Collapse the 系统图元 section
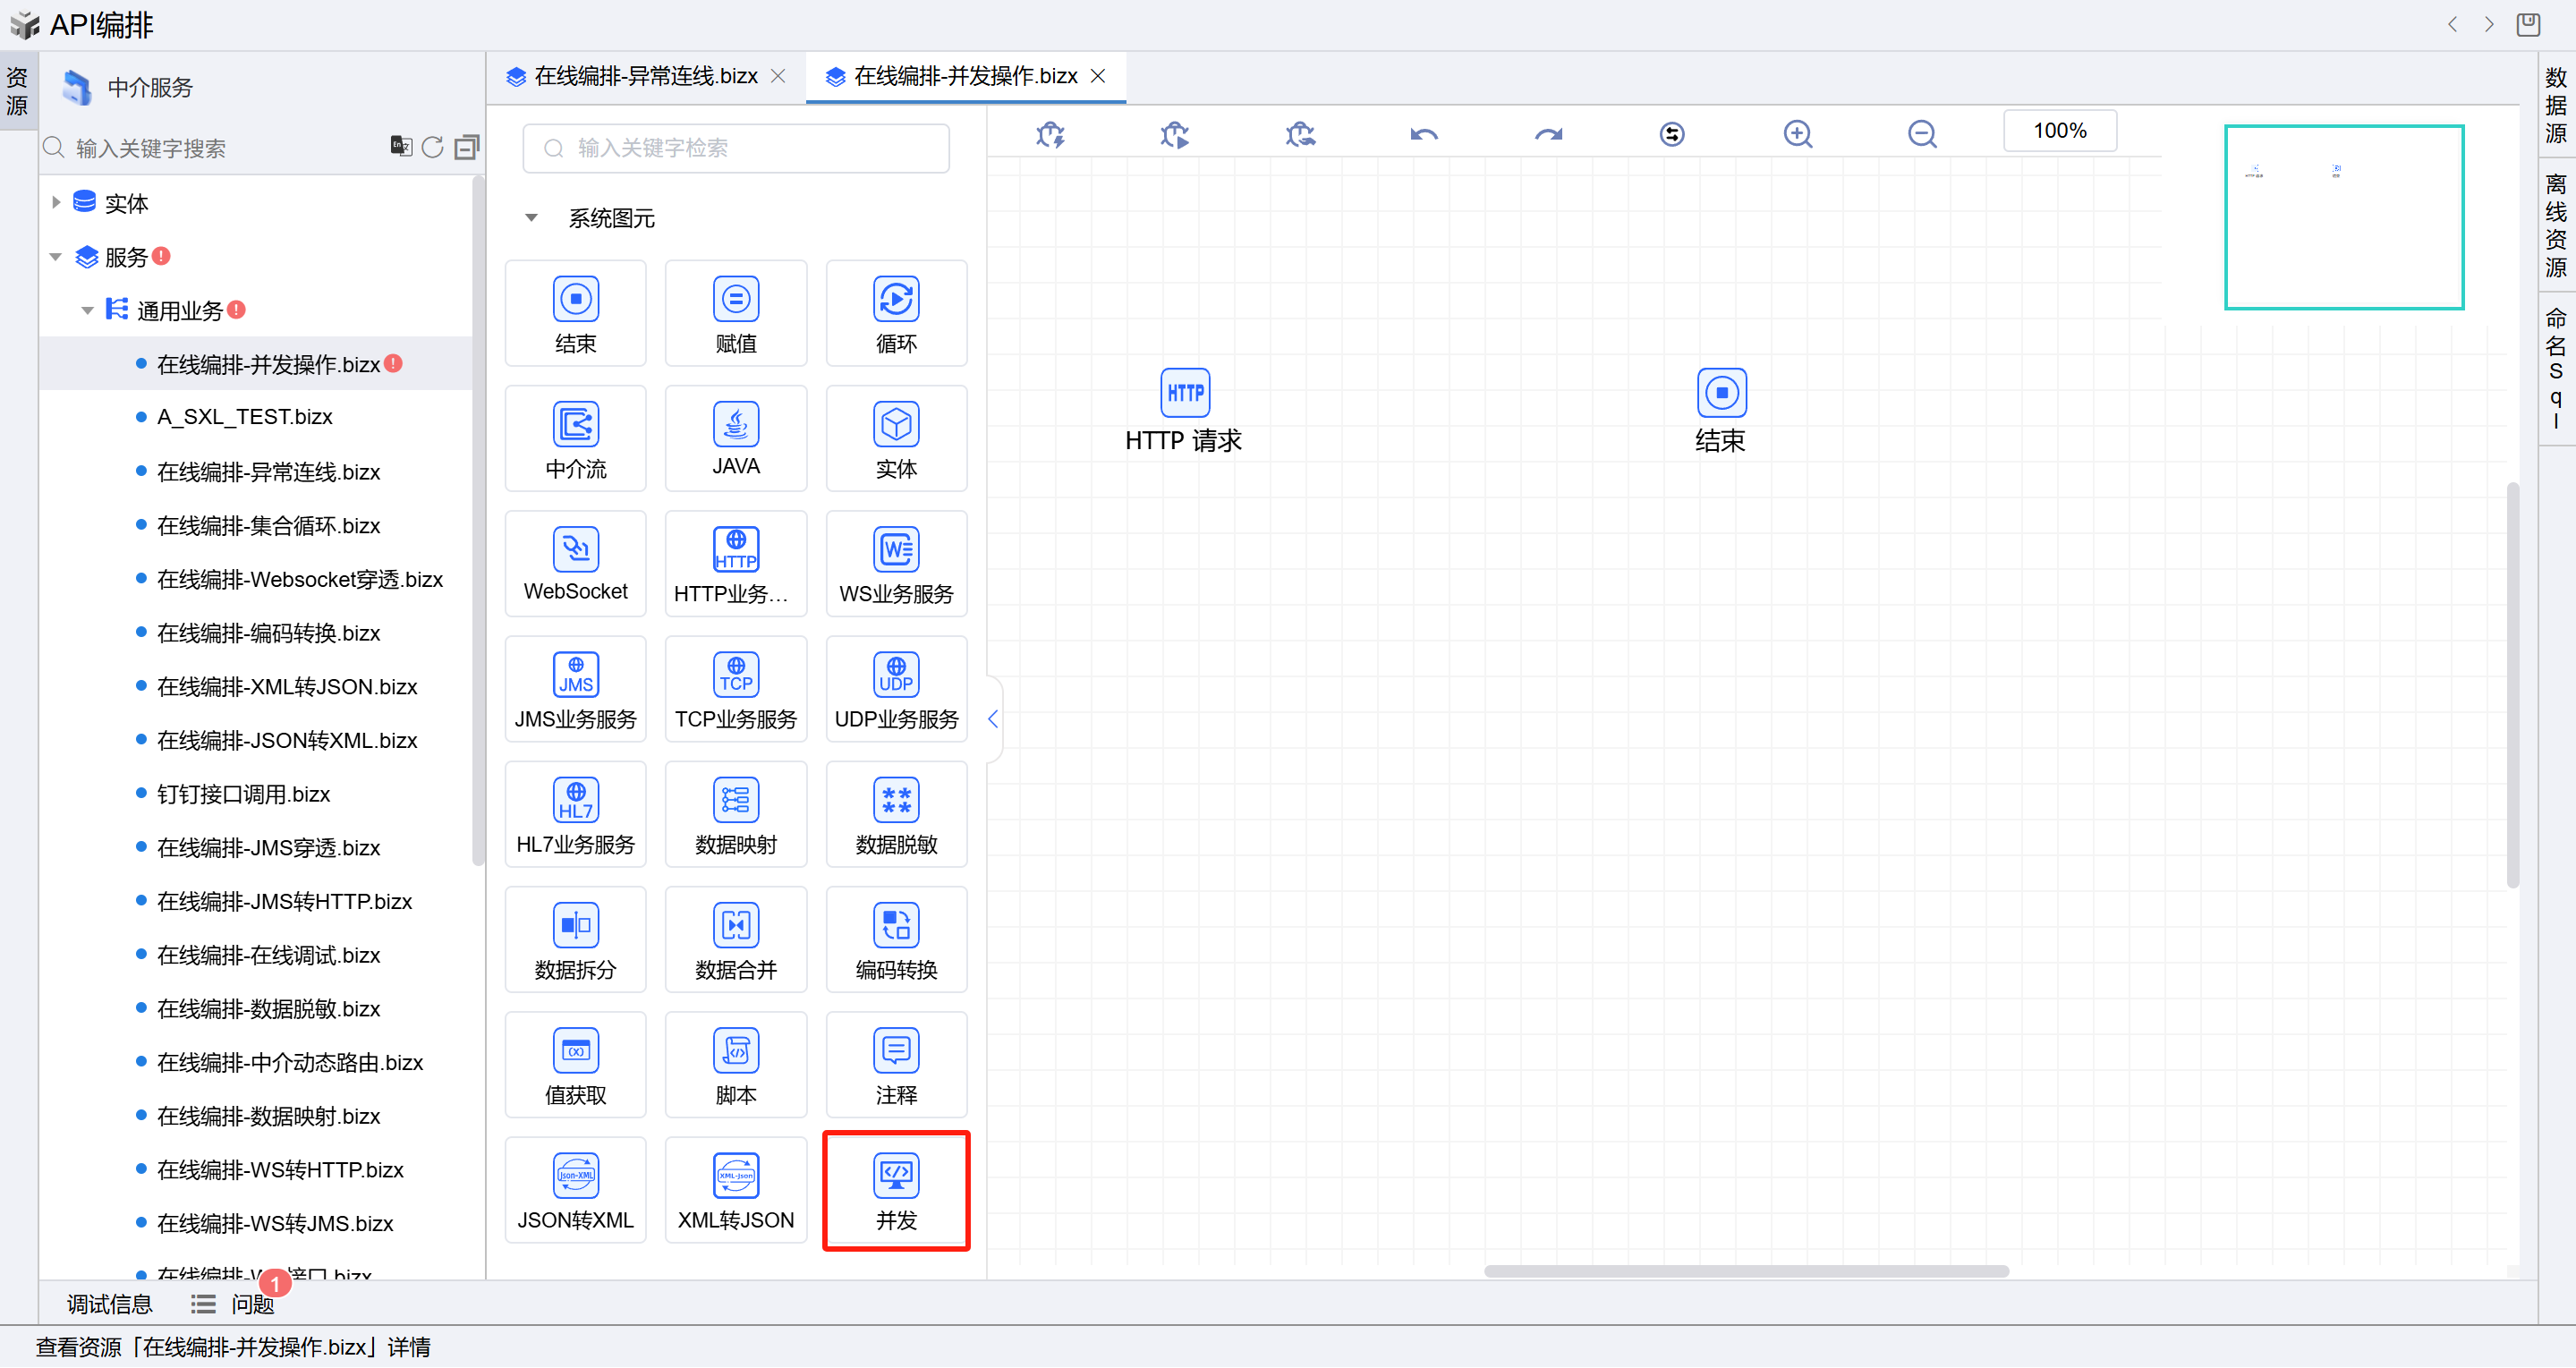Image resolution: width=2576 pixels, height=1368 pixels. (x=531, y=218)
